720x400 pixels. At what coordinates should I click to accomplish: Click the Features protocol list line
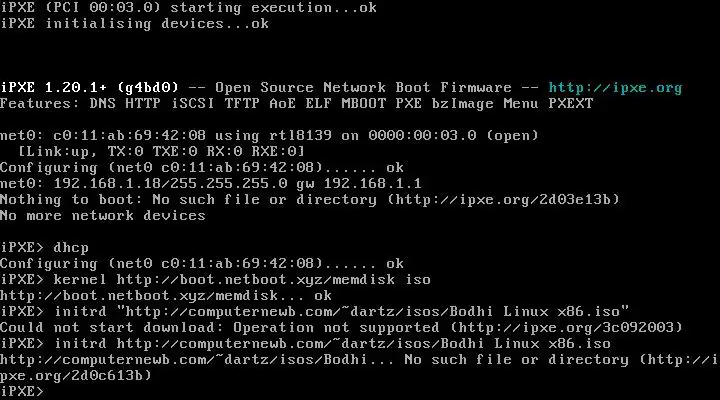(296, 104)
